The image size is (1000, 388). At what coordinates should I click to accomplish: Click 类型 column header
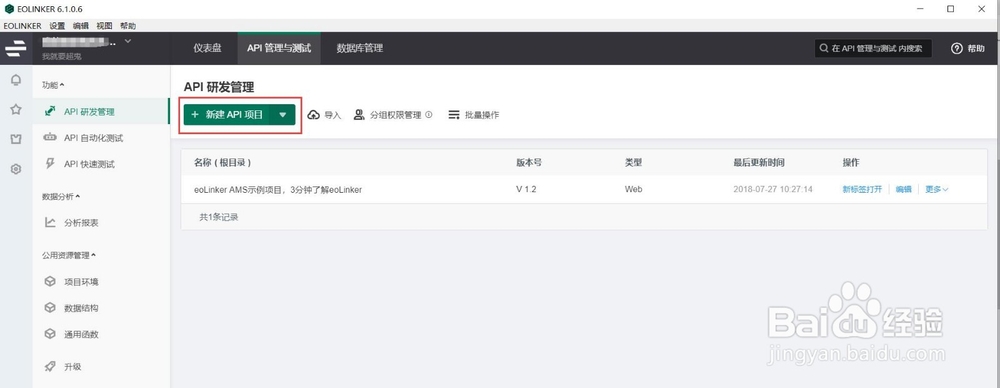pos(633,163)
